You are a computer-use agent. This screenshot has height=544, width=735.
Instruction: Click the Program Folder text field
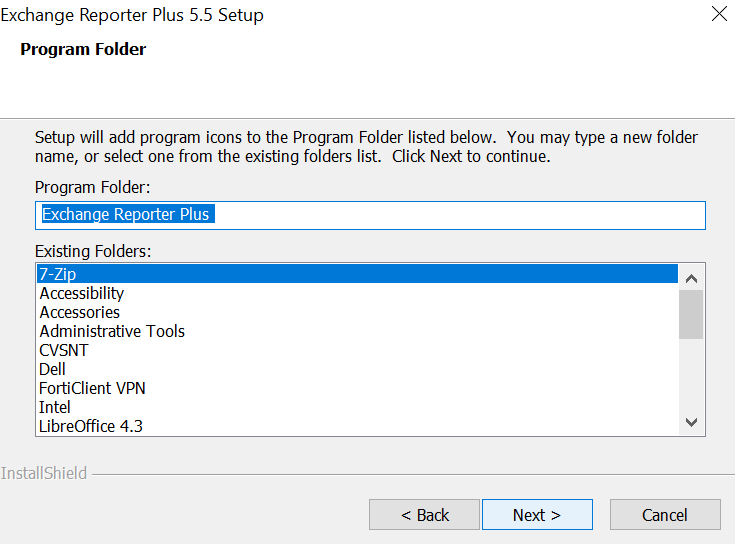point(370,215)
